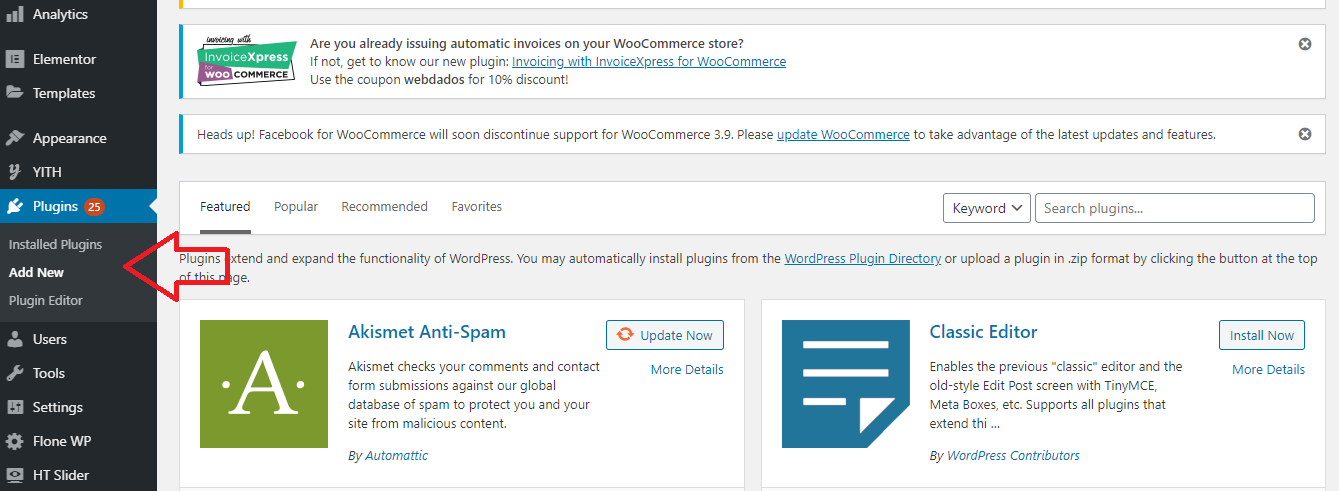Click Install Now for Classic Editor
This screenshot has width=1339, height=491.
point(1262,335)
